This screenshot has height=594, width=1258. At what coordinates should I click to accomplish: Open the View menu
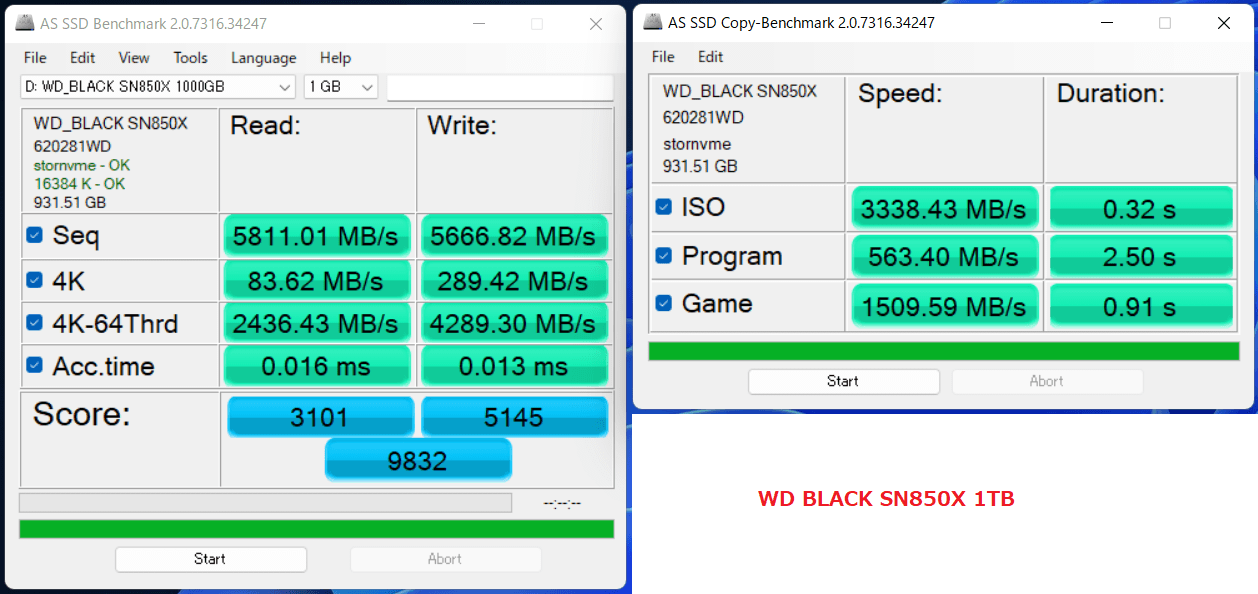(134, 58)
